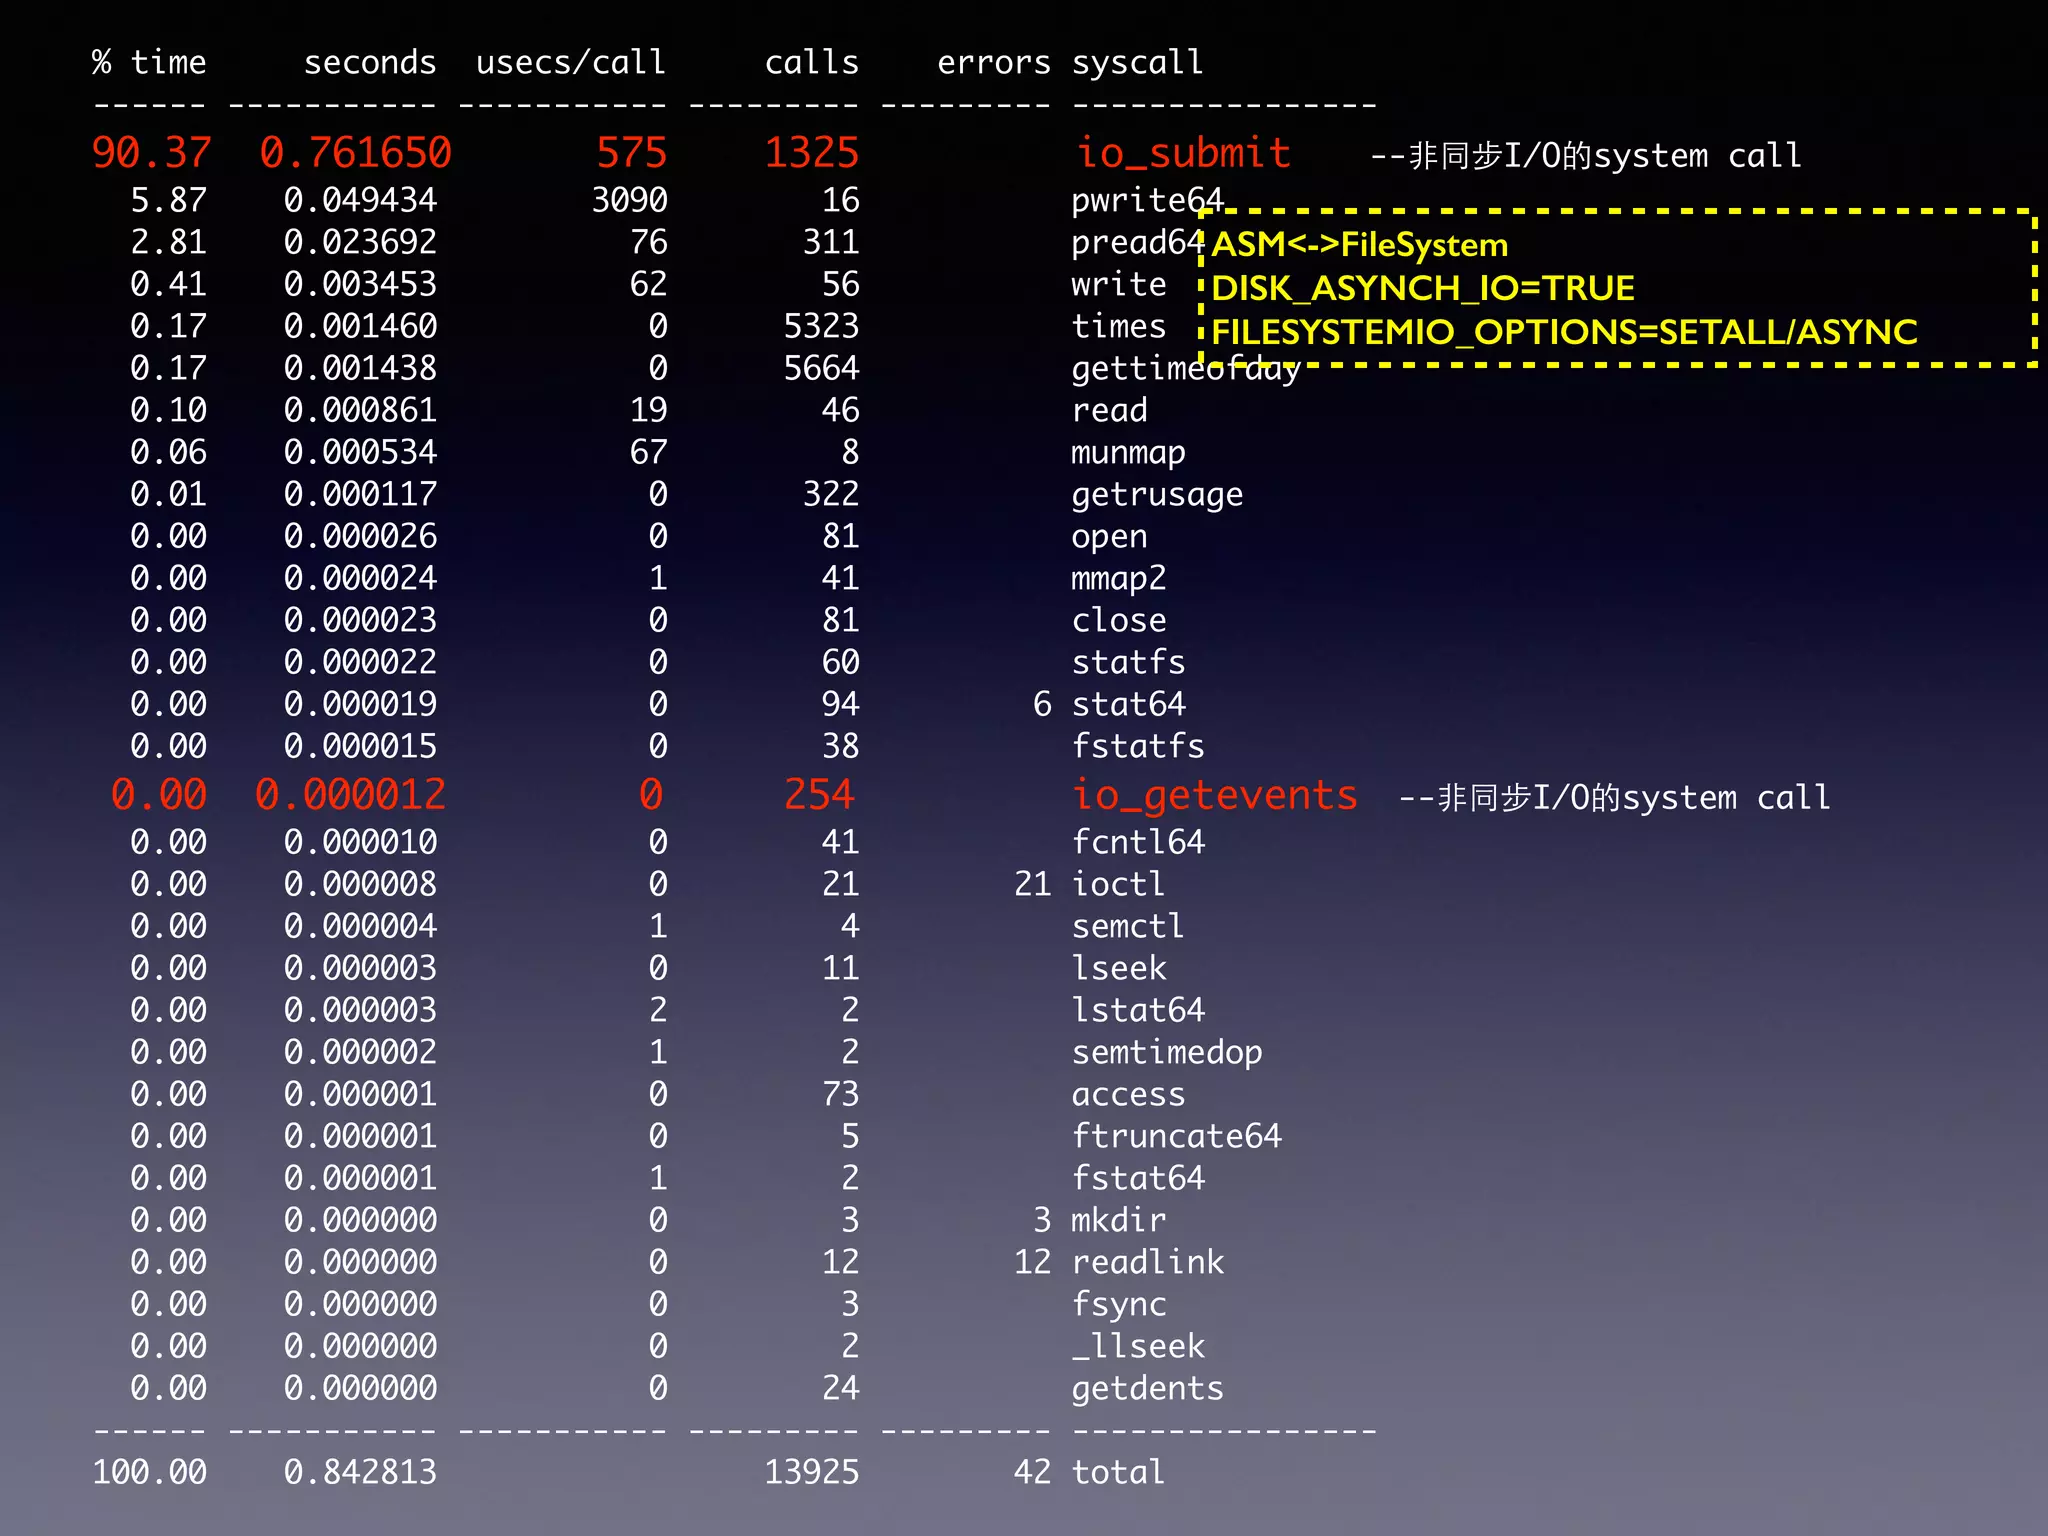The image size is (2048, 1536).
Task: Click the 1325 calls value for io_submit
Action: (x=812, y=153)
